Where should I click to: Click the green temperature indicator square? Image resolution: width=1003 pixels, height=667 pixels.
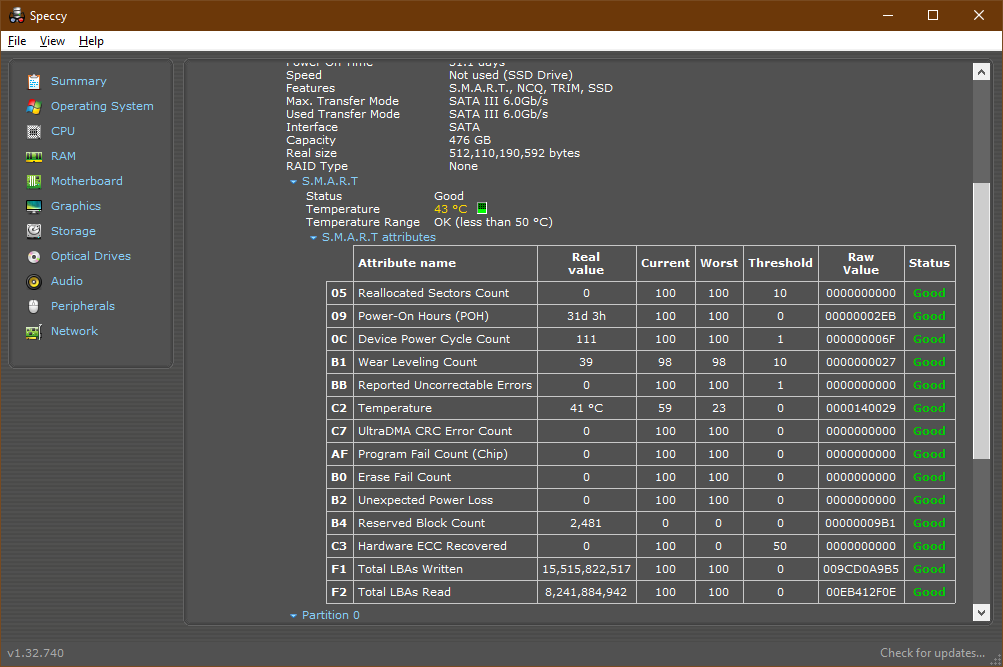click(481, 209)
